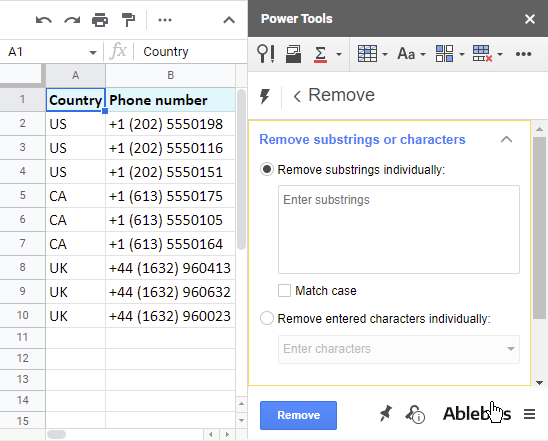Open the Power Tools toolbar three-dots menu
The image size is (548, 441).
pyautogui.click(x=523, y=54)
